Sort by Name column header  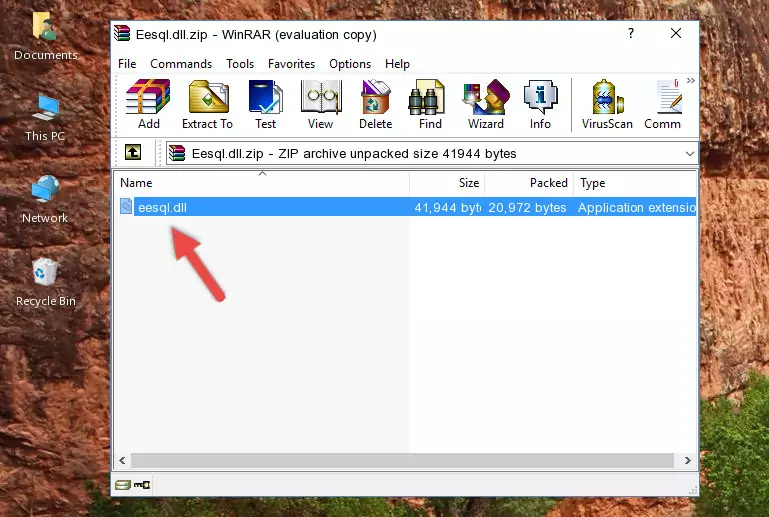pyautogui.click(x=262, y=183)
